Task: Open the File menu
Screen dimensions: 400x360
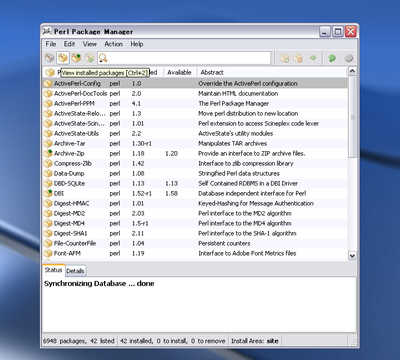Action: [x=51, y=44]
